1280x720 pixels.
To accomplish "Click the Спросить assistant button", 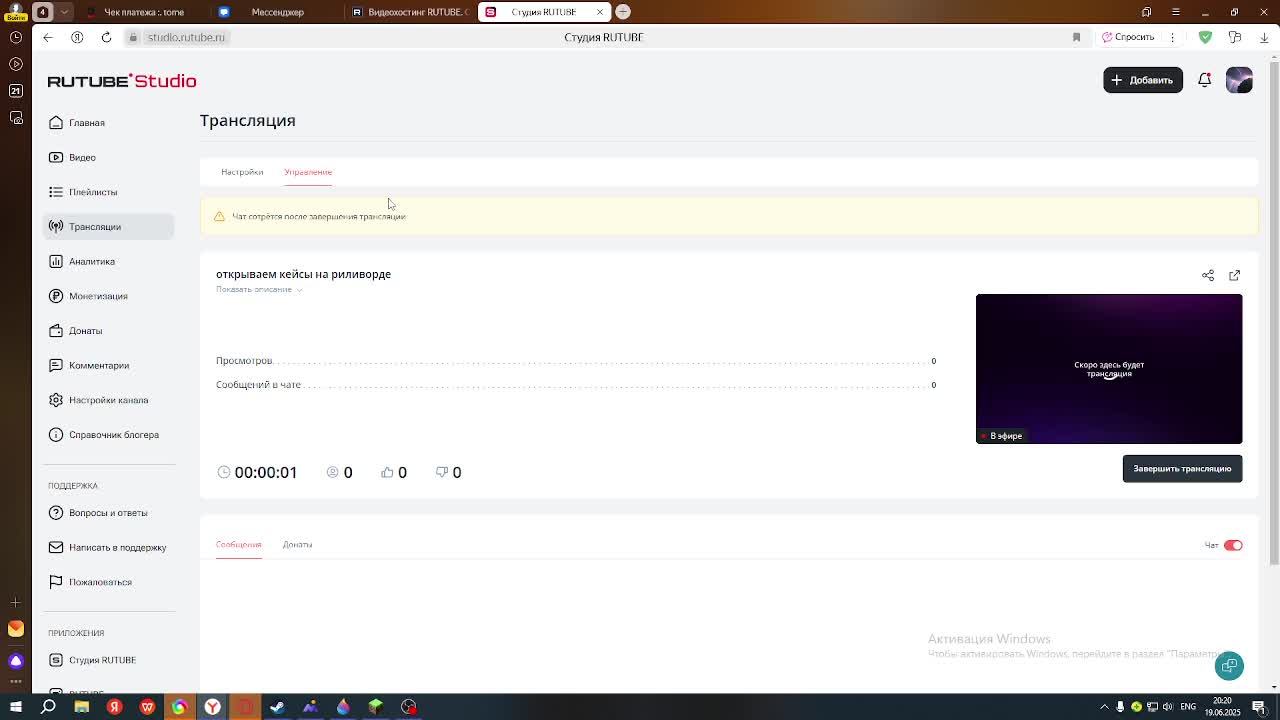I will coord(1128,37).
